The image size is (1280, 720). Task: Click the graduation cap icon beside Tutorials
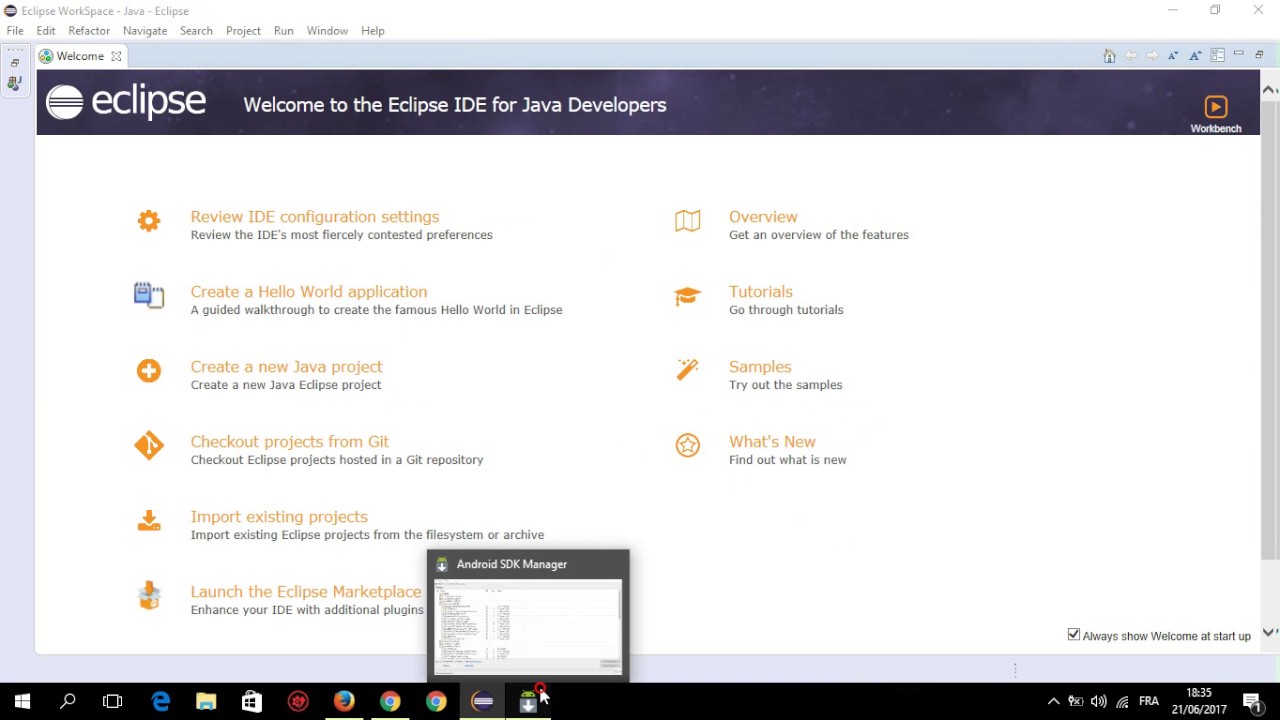pyautogui.click(x=687, y=296)
